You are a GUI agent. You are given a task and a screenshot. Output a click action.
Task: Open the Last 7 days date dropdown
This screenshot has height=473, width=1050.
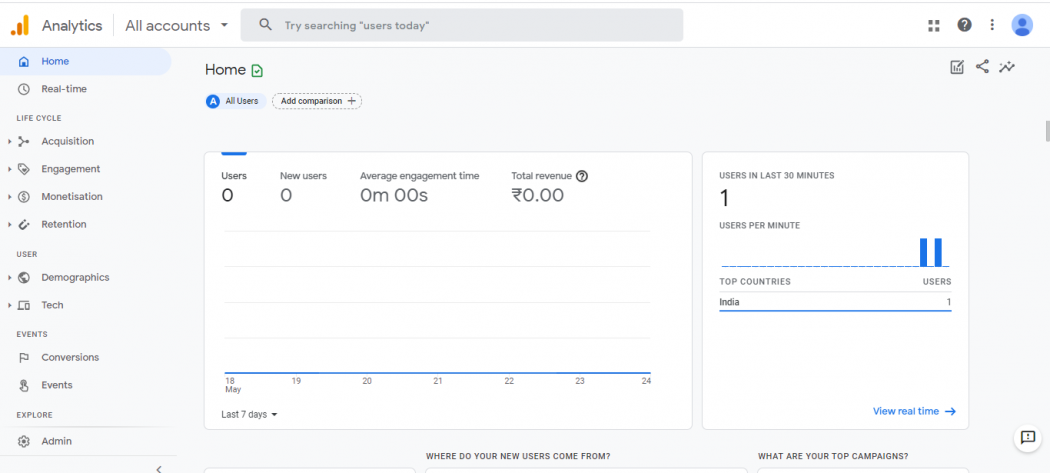click(249, 415)
